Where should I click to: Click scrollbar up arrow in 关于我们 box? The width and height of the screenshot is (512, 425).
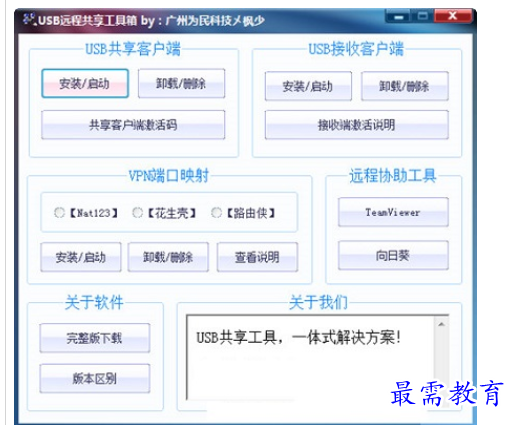click(442, 324)
